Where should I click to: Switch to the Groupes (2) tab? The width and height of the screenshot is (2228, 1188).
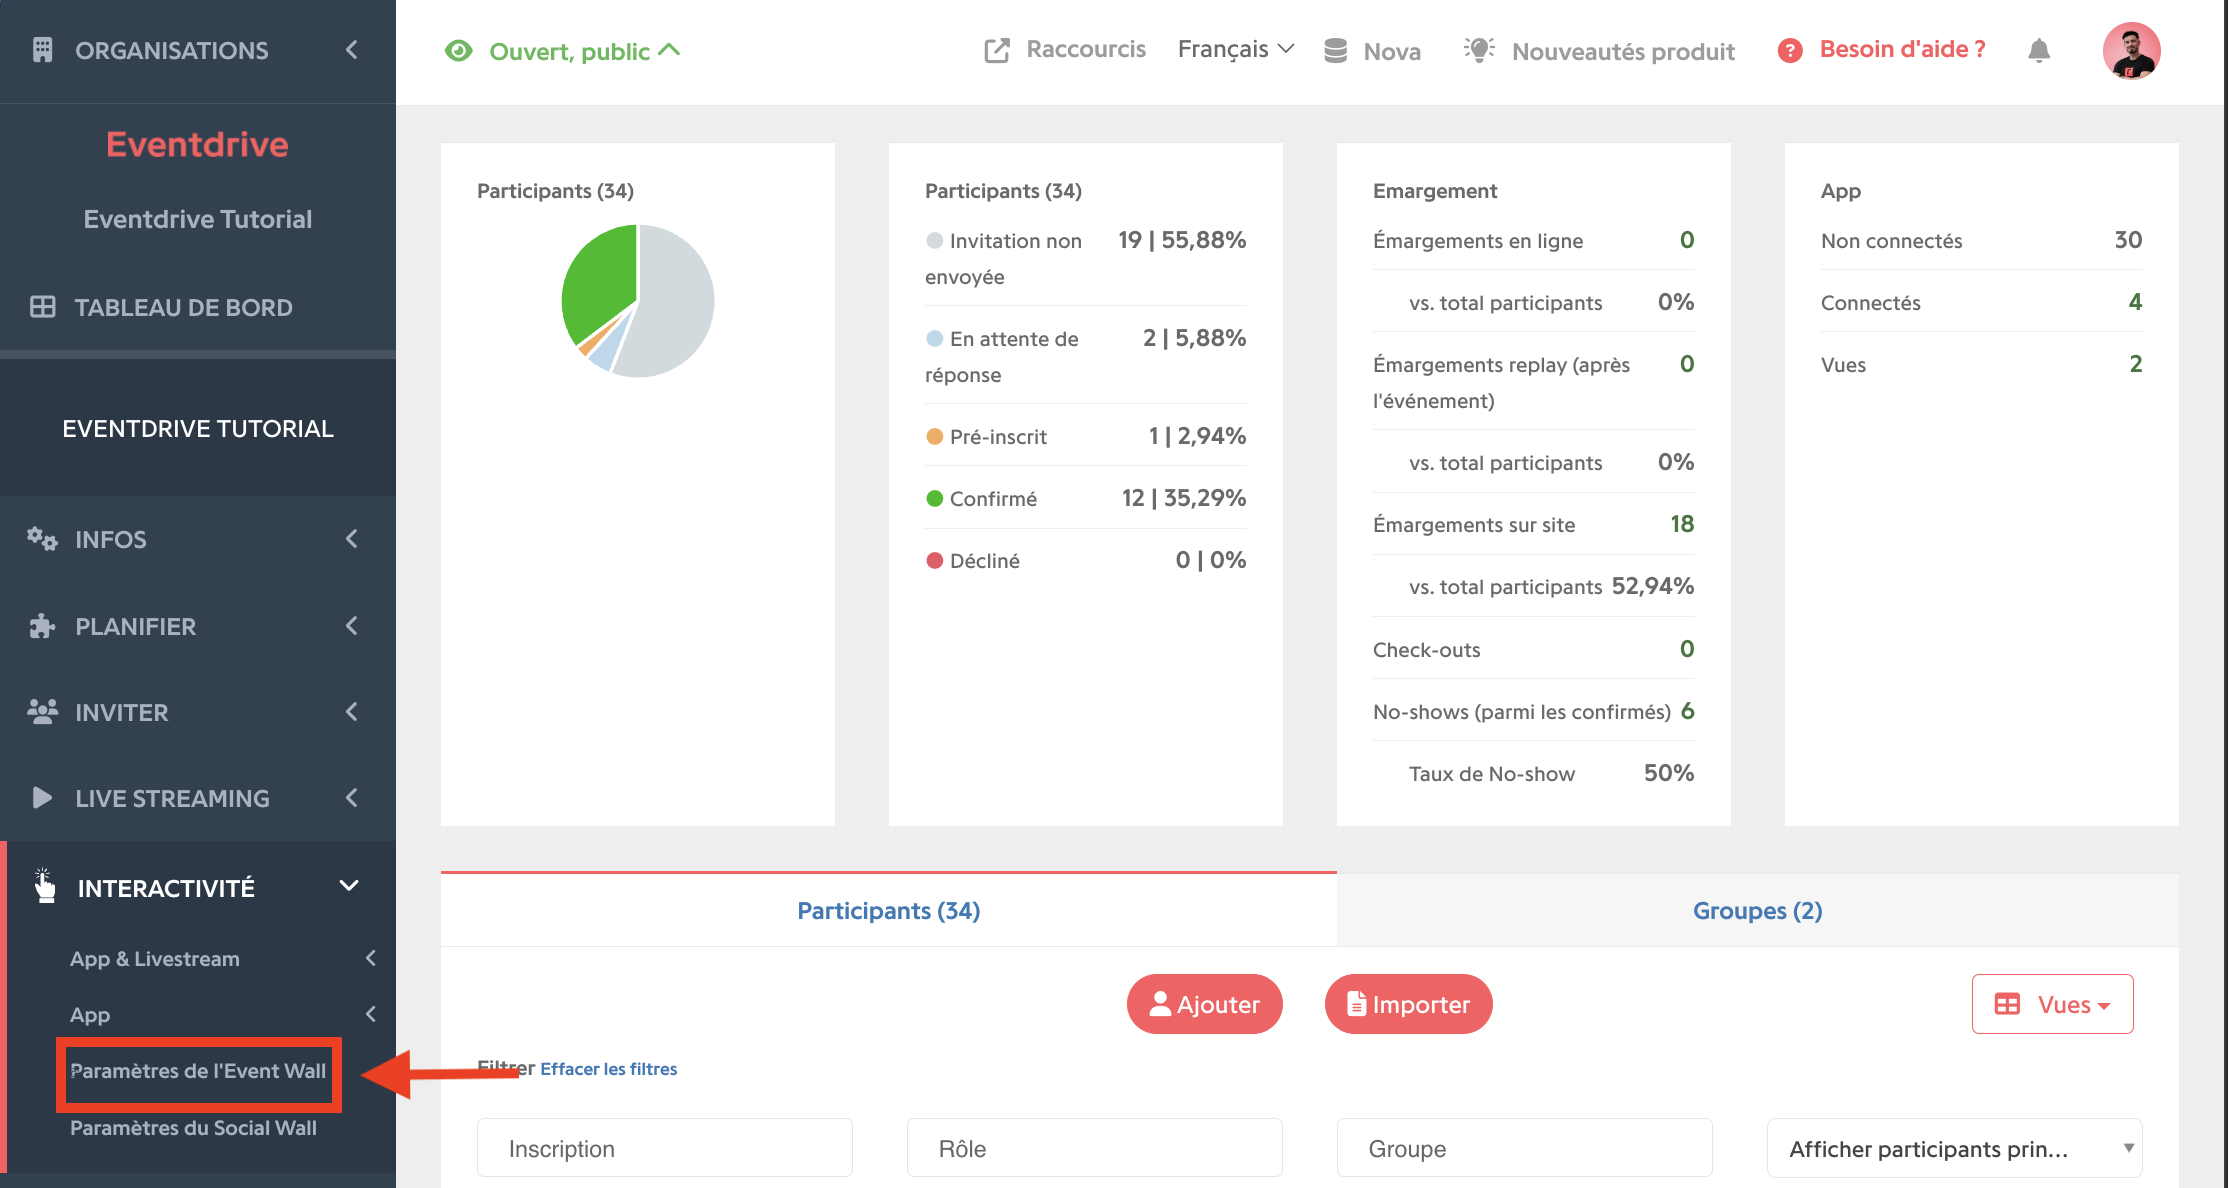tap(1757, 911)
